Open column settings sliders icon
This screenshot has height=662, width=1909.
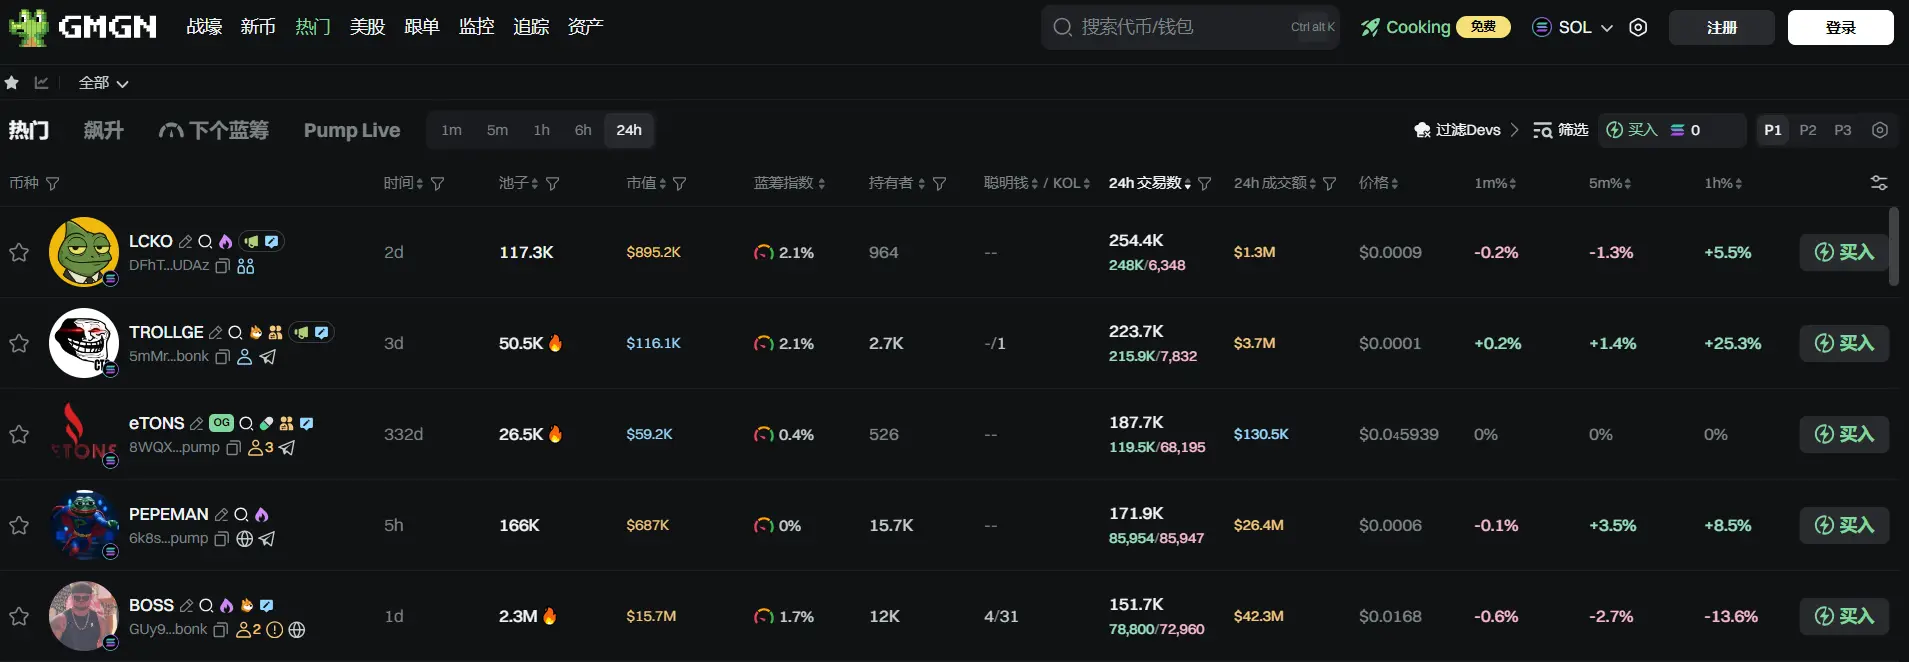point(1879,183)
